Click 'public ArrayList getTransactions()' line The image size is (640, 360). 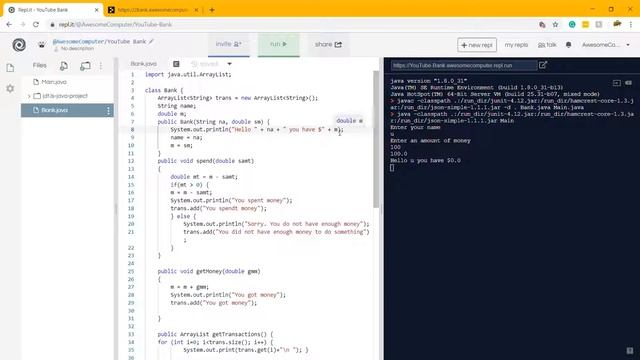[216, 334]
